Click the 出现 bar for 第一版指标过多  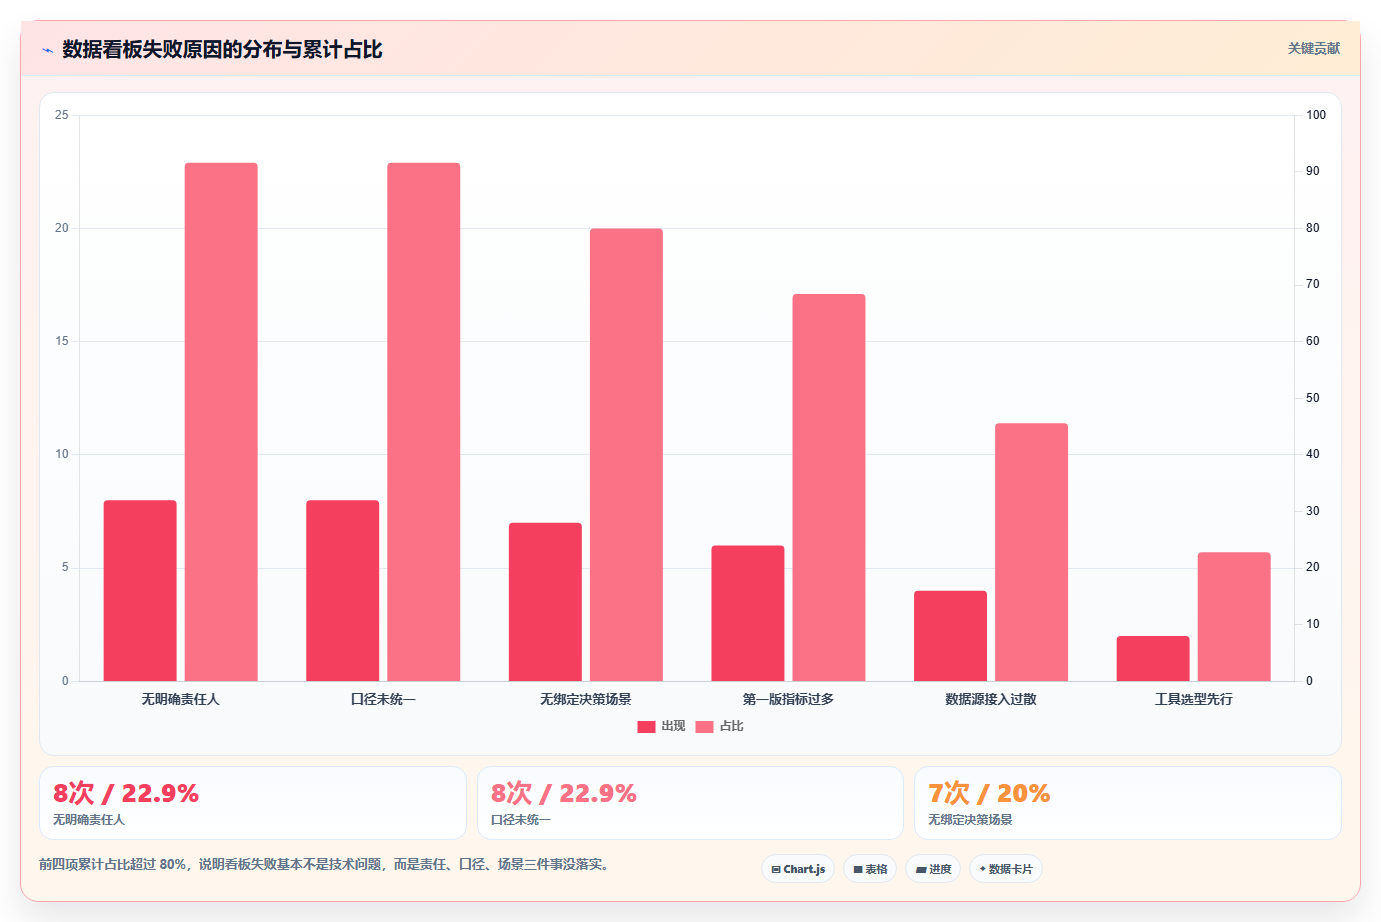748,613
